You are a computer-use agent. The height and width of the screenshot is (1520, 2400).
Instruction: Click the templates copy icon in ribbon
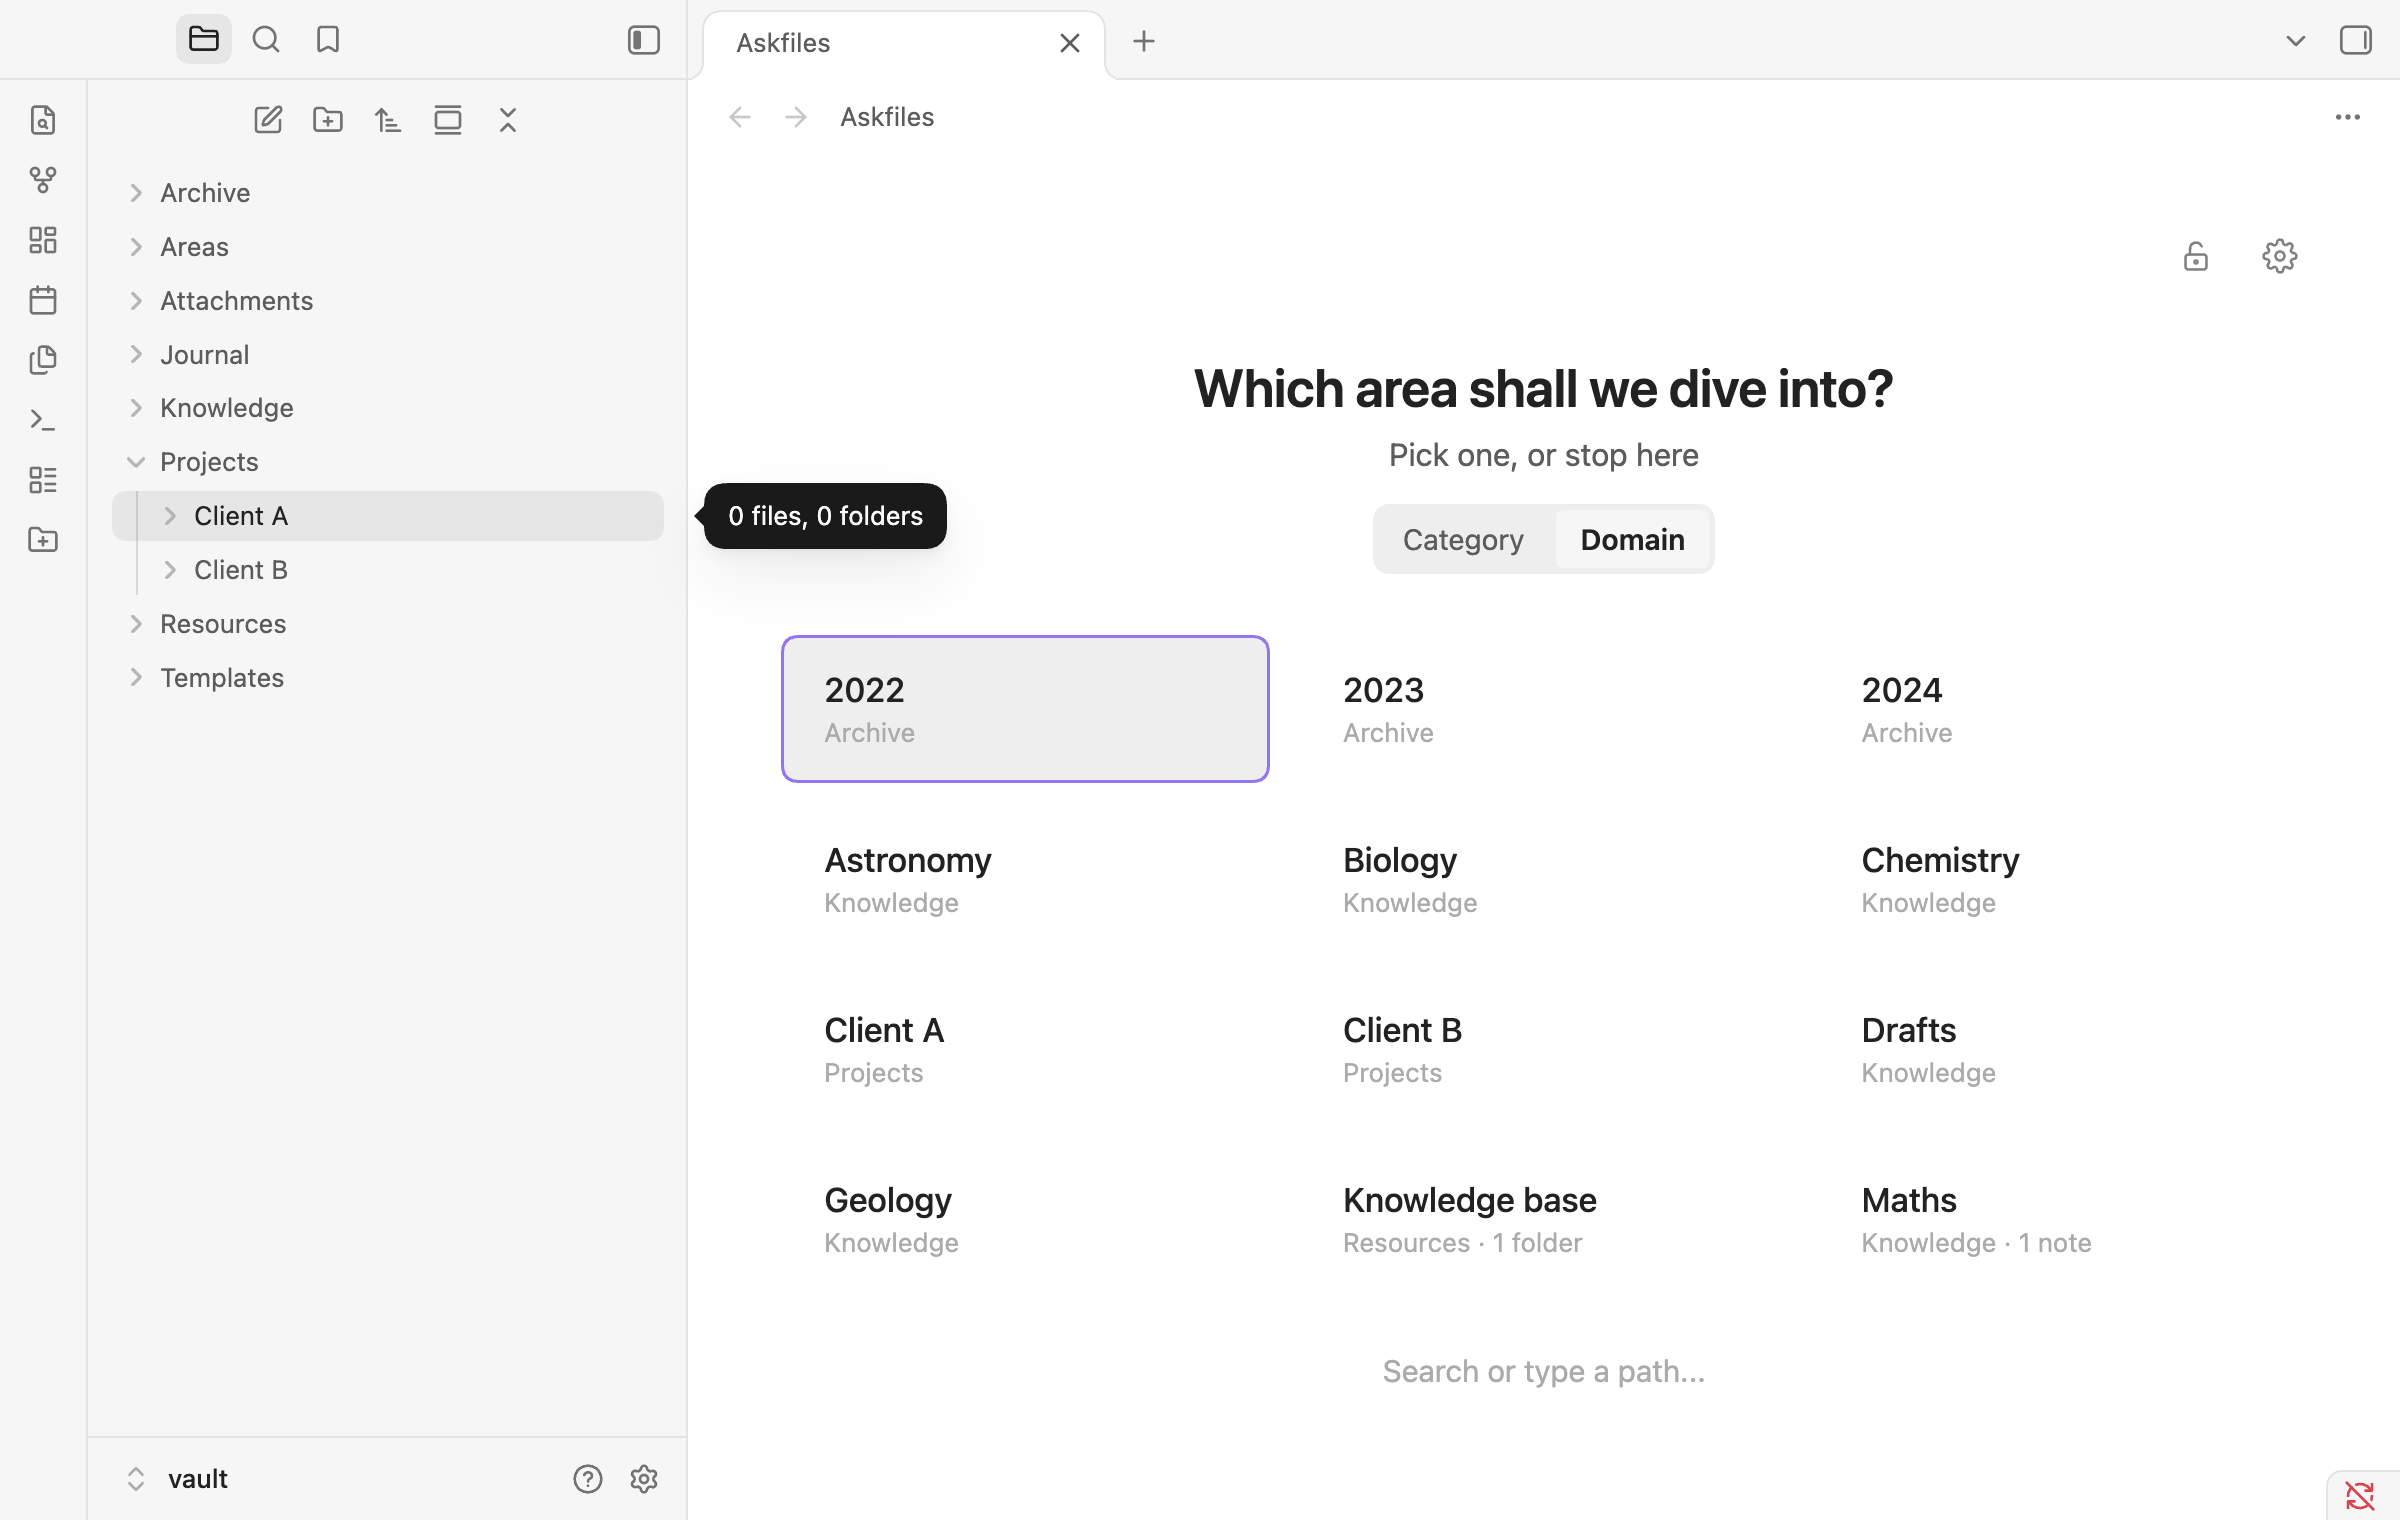(43, 360)
